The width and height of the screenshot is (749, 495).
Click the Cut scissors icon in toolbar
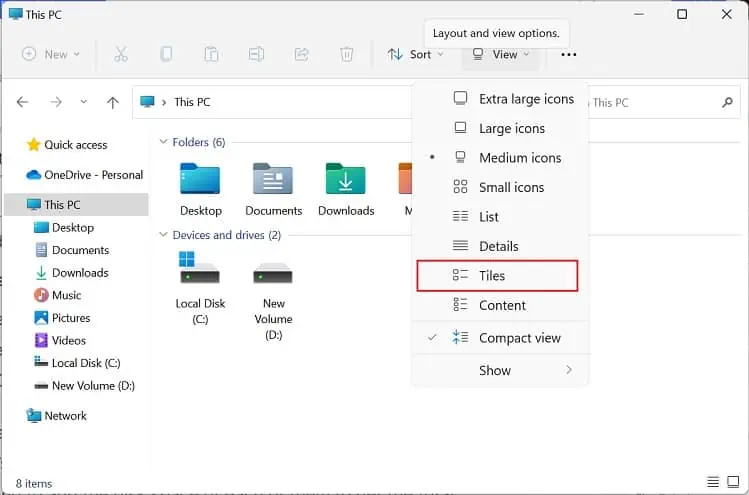(121, 54)
